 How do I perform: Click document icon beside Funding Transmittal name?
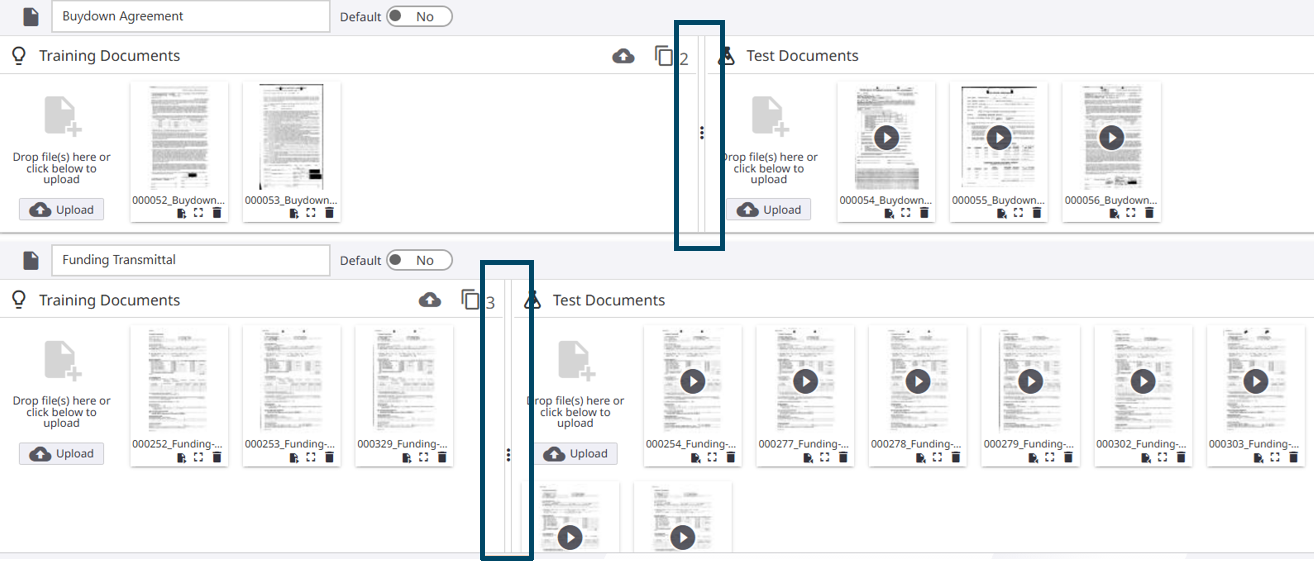[31, 260]
